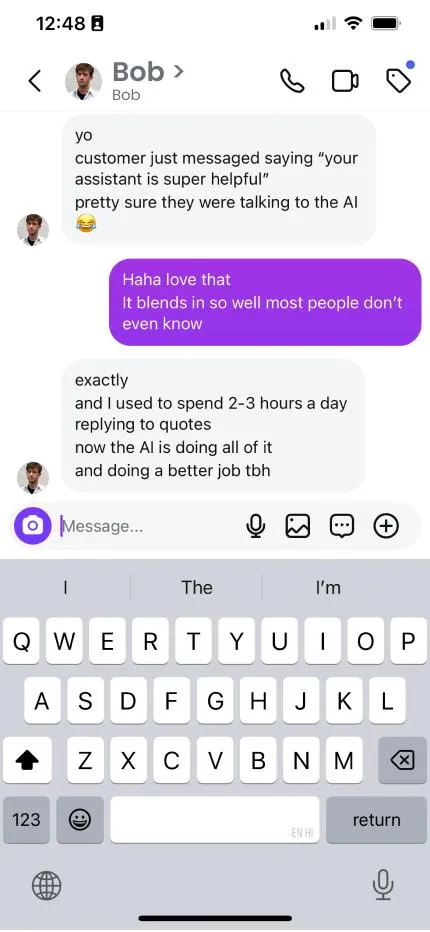Start a video call with Bob
The image size is (430, 932).
[x=345, y=81]
